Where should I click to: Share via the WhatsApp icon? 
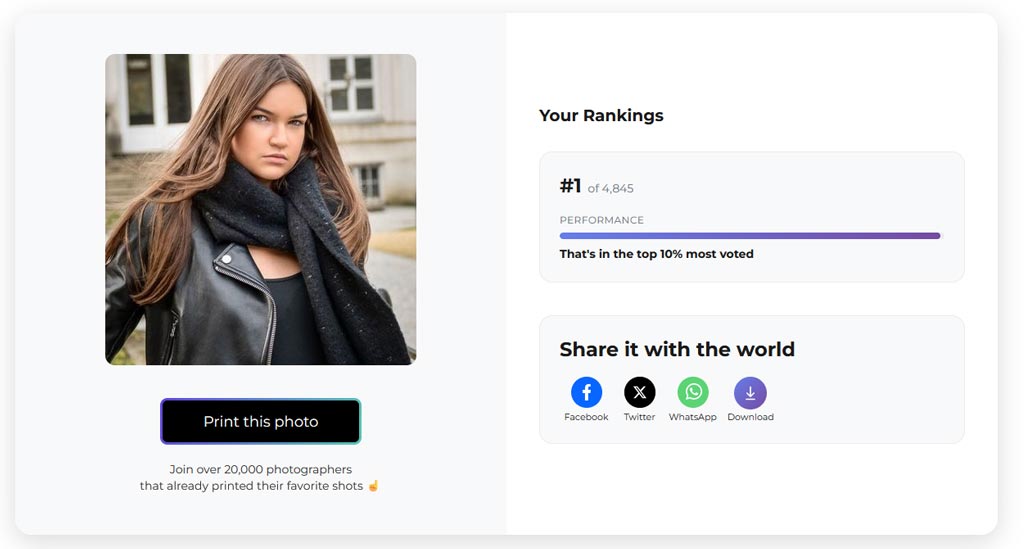point(693,392)
